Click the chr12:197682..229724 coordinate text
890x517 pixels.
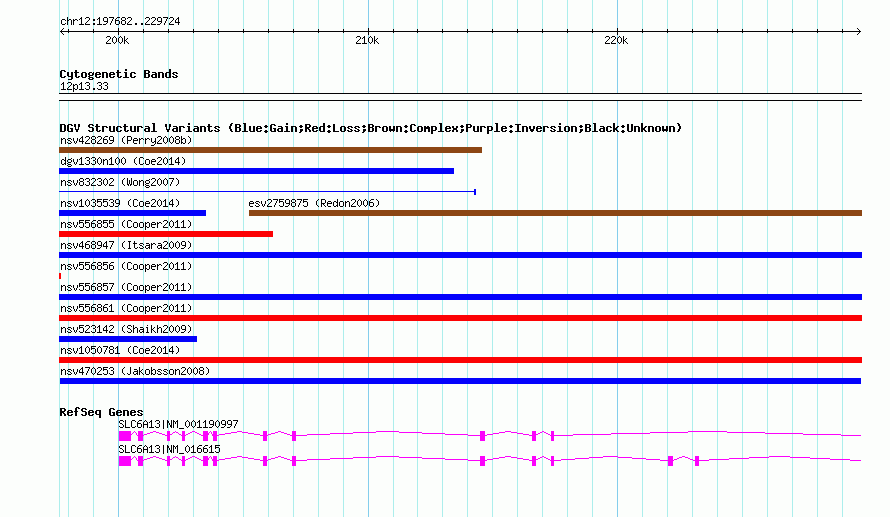coord(120,21)
